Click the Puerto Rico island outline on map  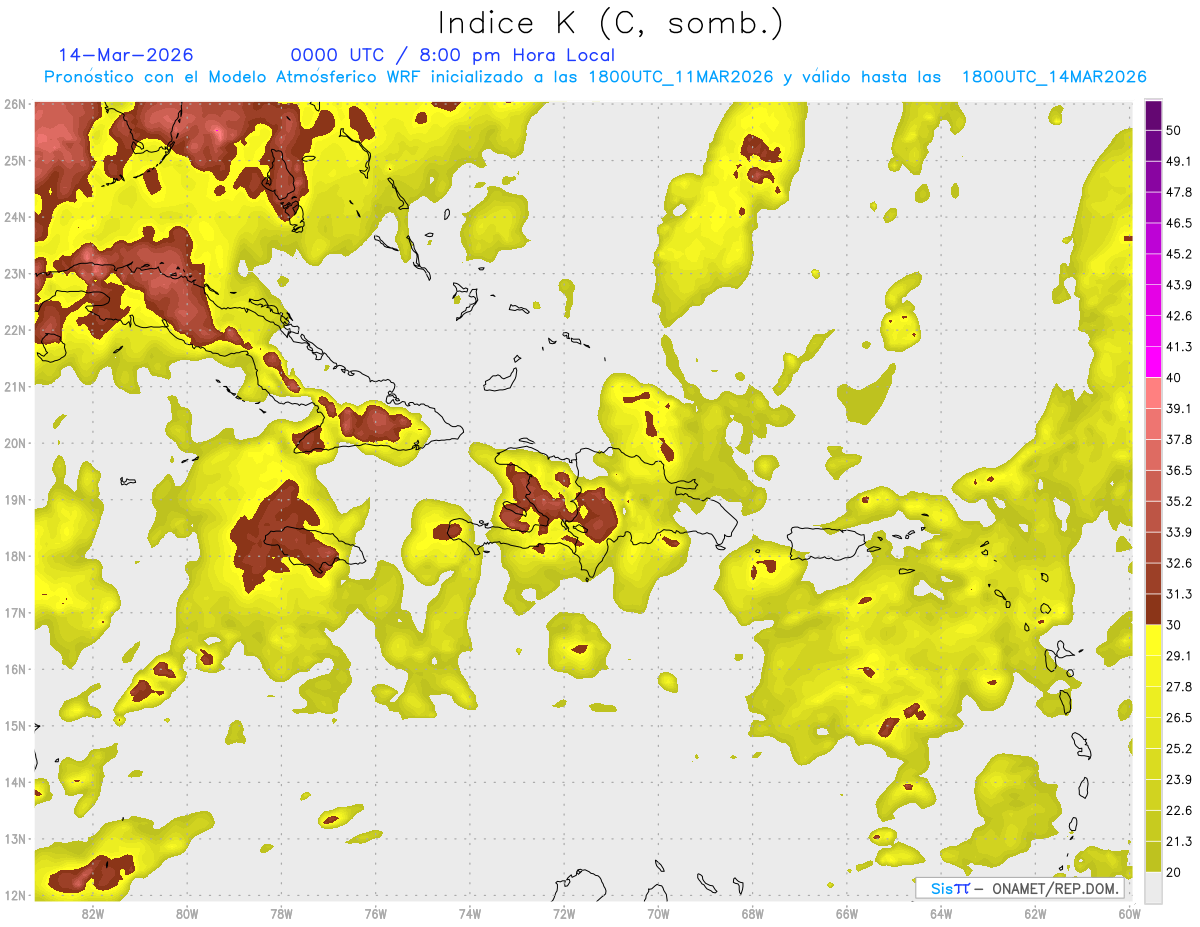coord(825,543)
